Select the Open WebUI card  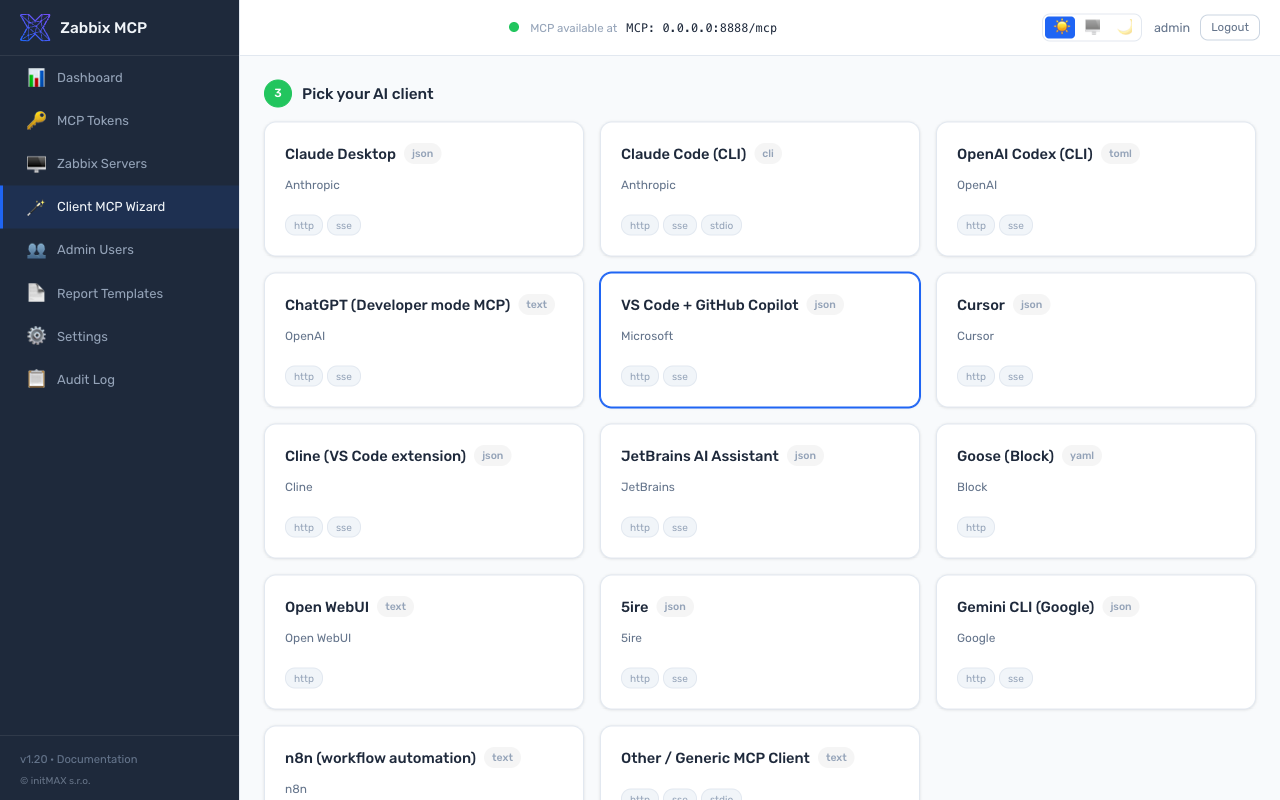pos(424,642)
